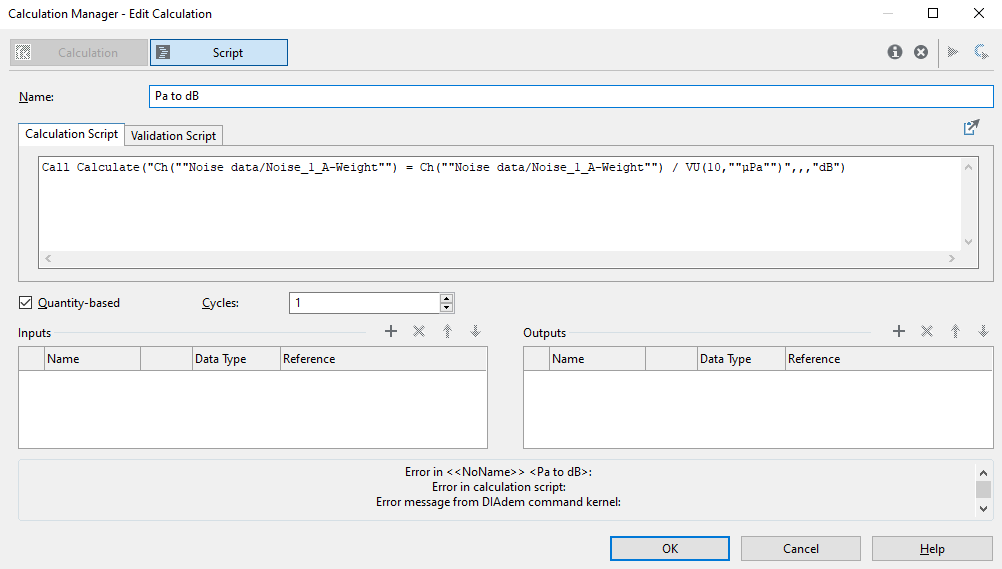
Task: Switch to Calculation mode toggle button
Action: pos(78,53)
